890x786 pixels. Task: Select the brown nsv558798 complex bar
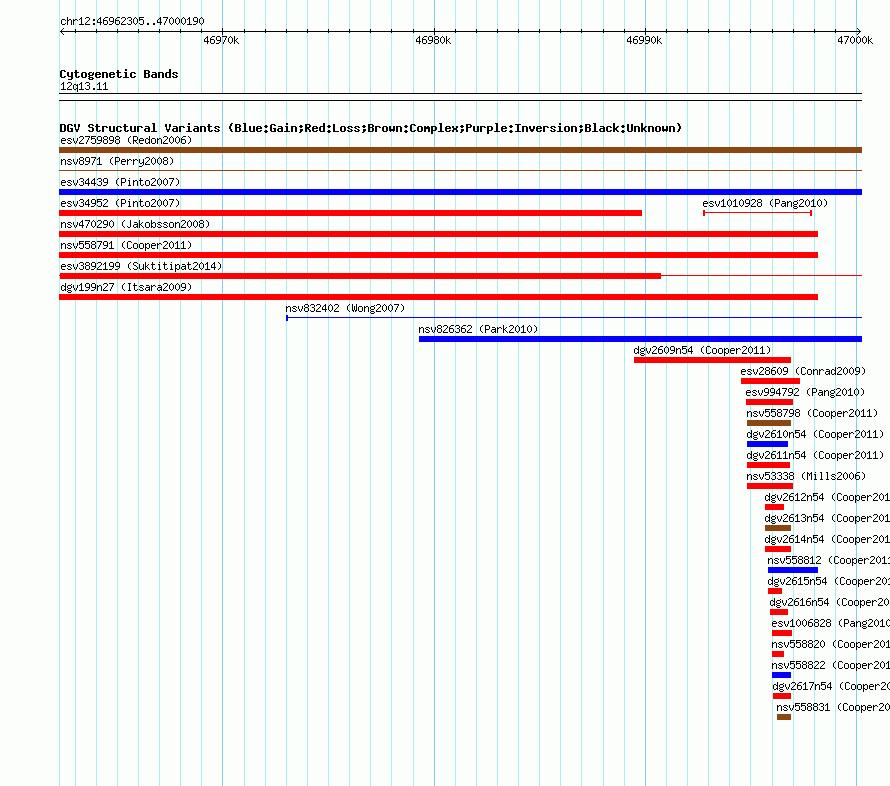pos(769,423)
